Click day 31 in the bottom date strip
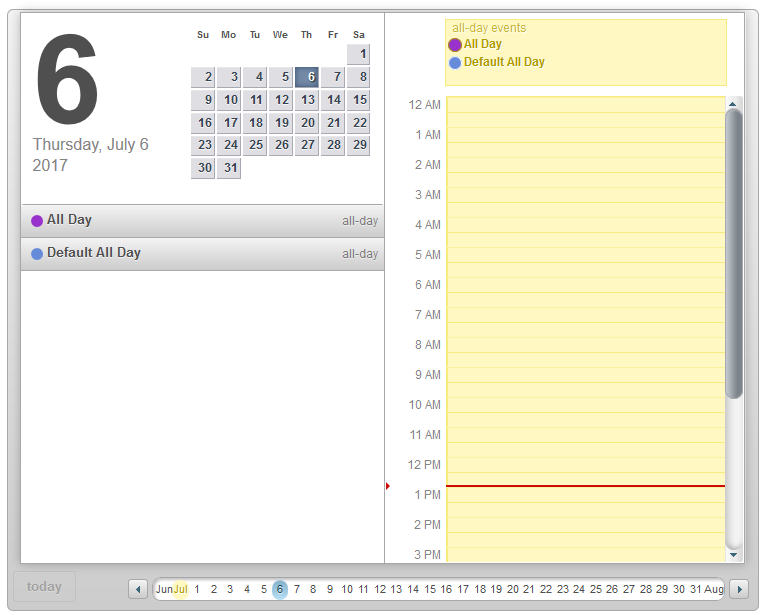The image size is (766, 615). tap(696, 589)
